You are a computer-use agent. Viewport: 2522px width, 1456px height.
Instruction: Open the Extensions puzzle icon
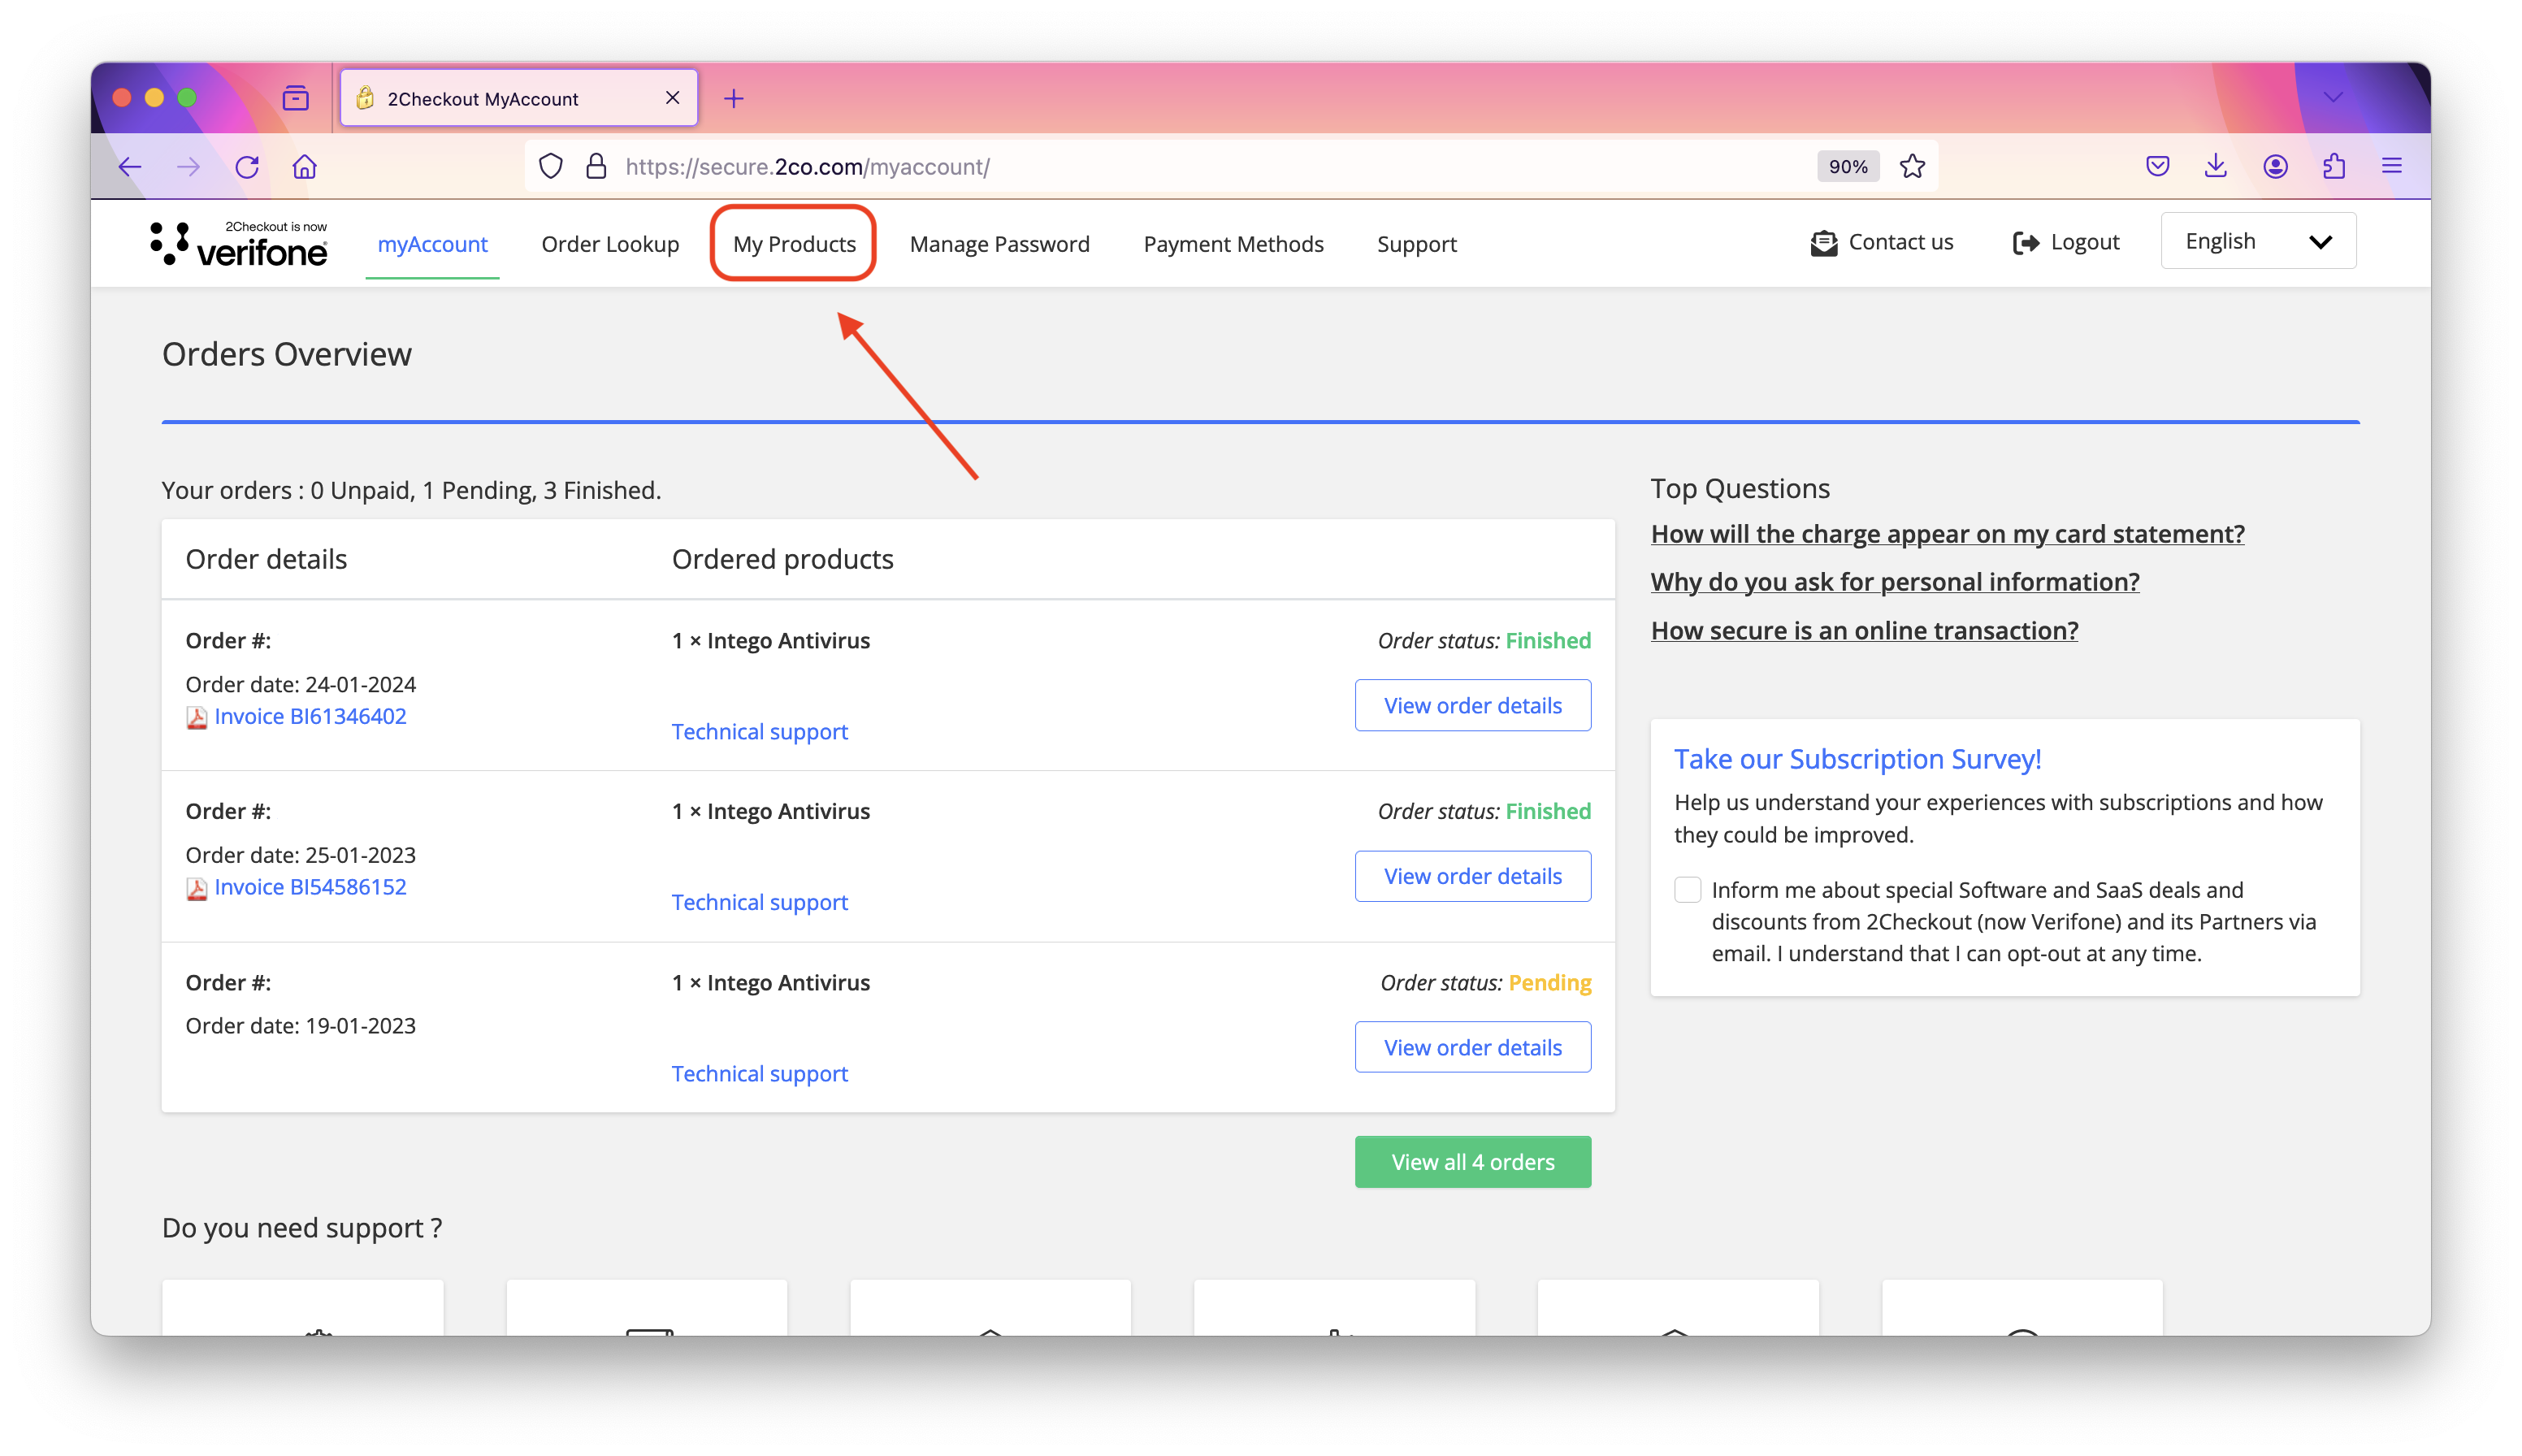(2334, 166)
